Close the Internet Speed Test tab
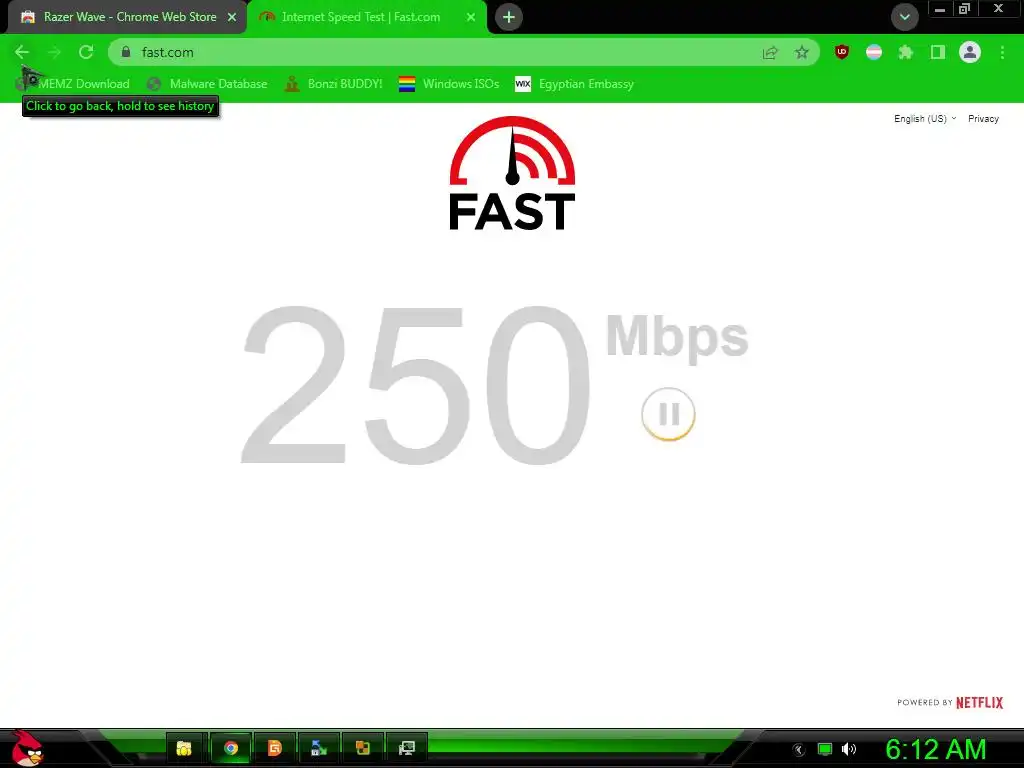 (x=471, y=17)
